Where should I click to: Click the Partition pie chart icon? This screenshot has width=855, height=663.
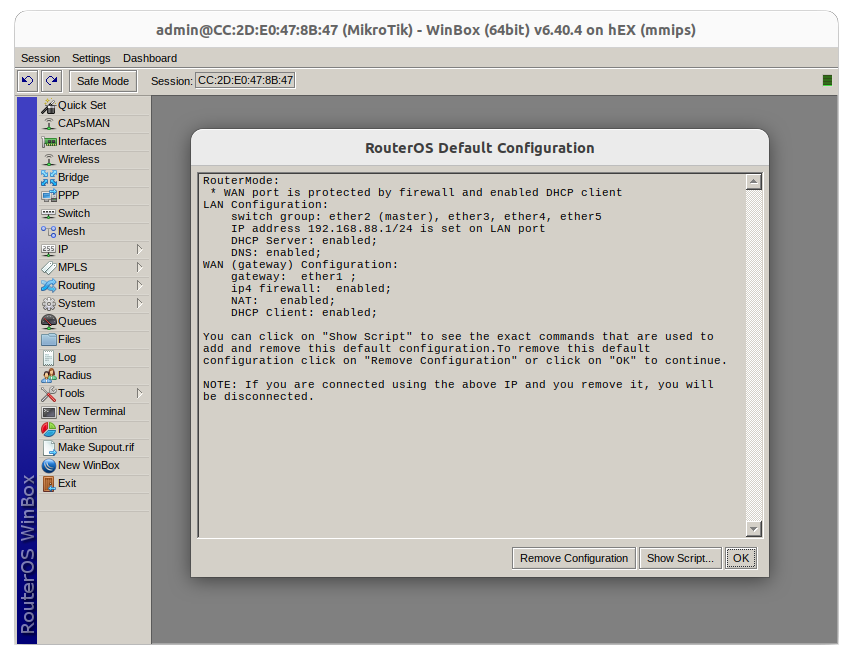[49, 430]
